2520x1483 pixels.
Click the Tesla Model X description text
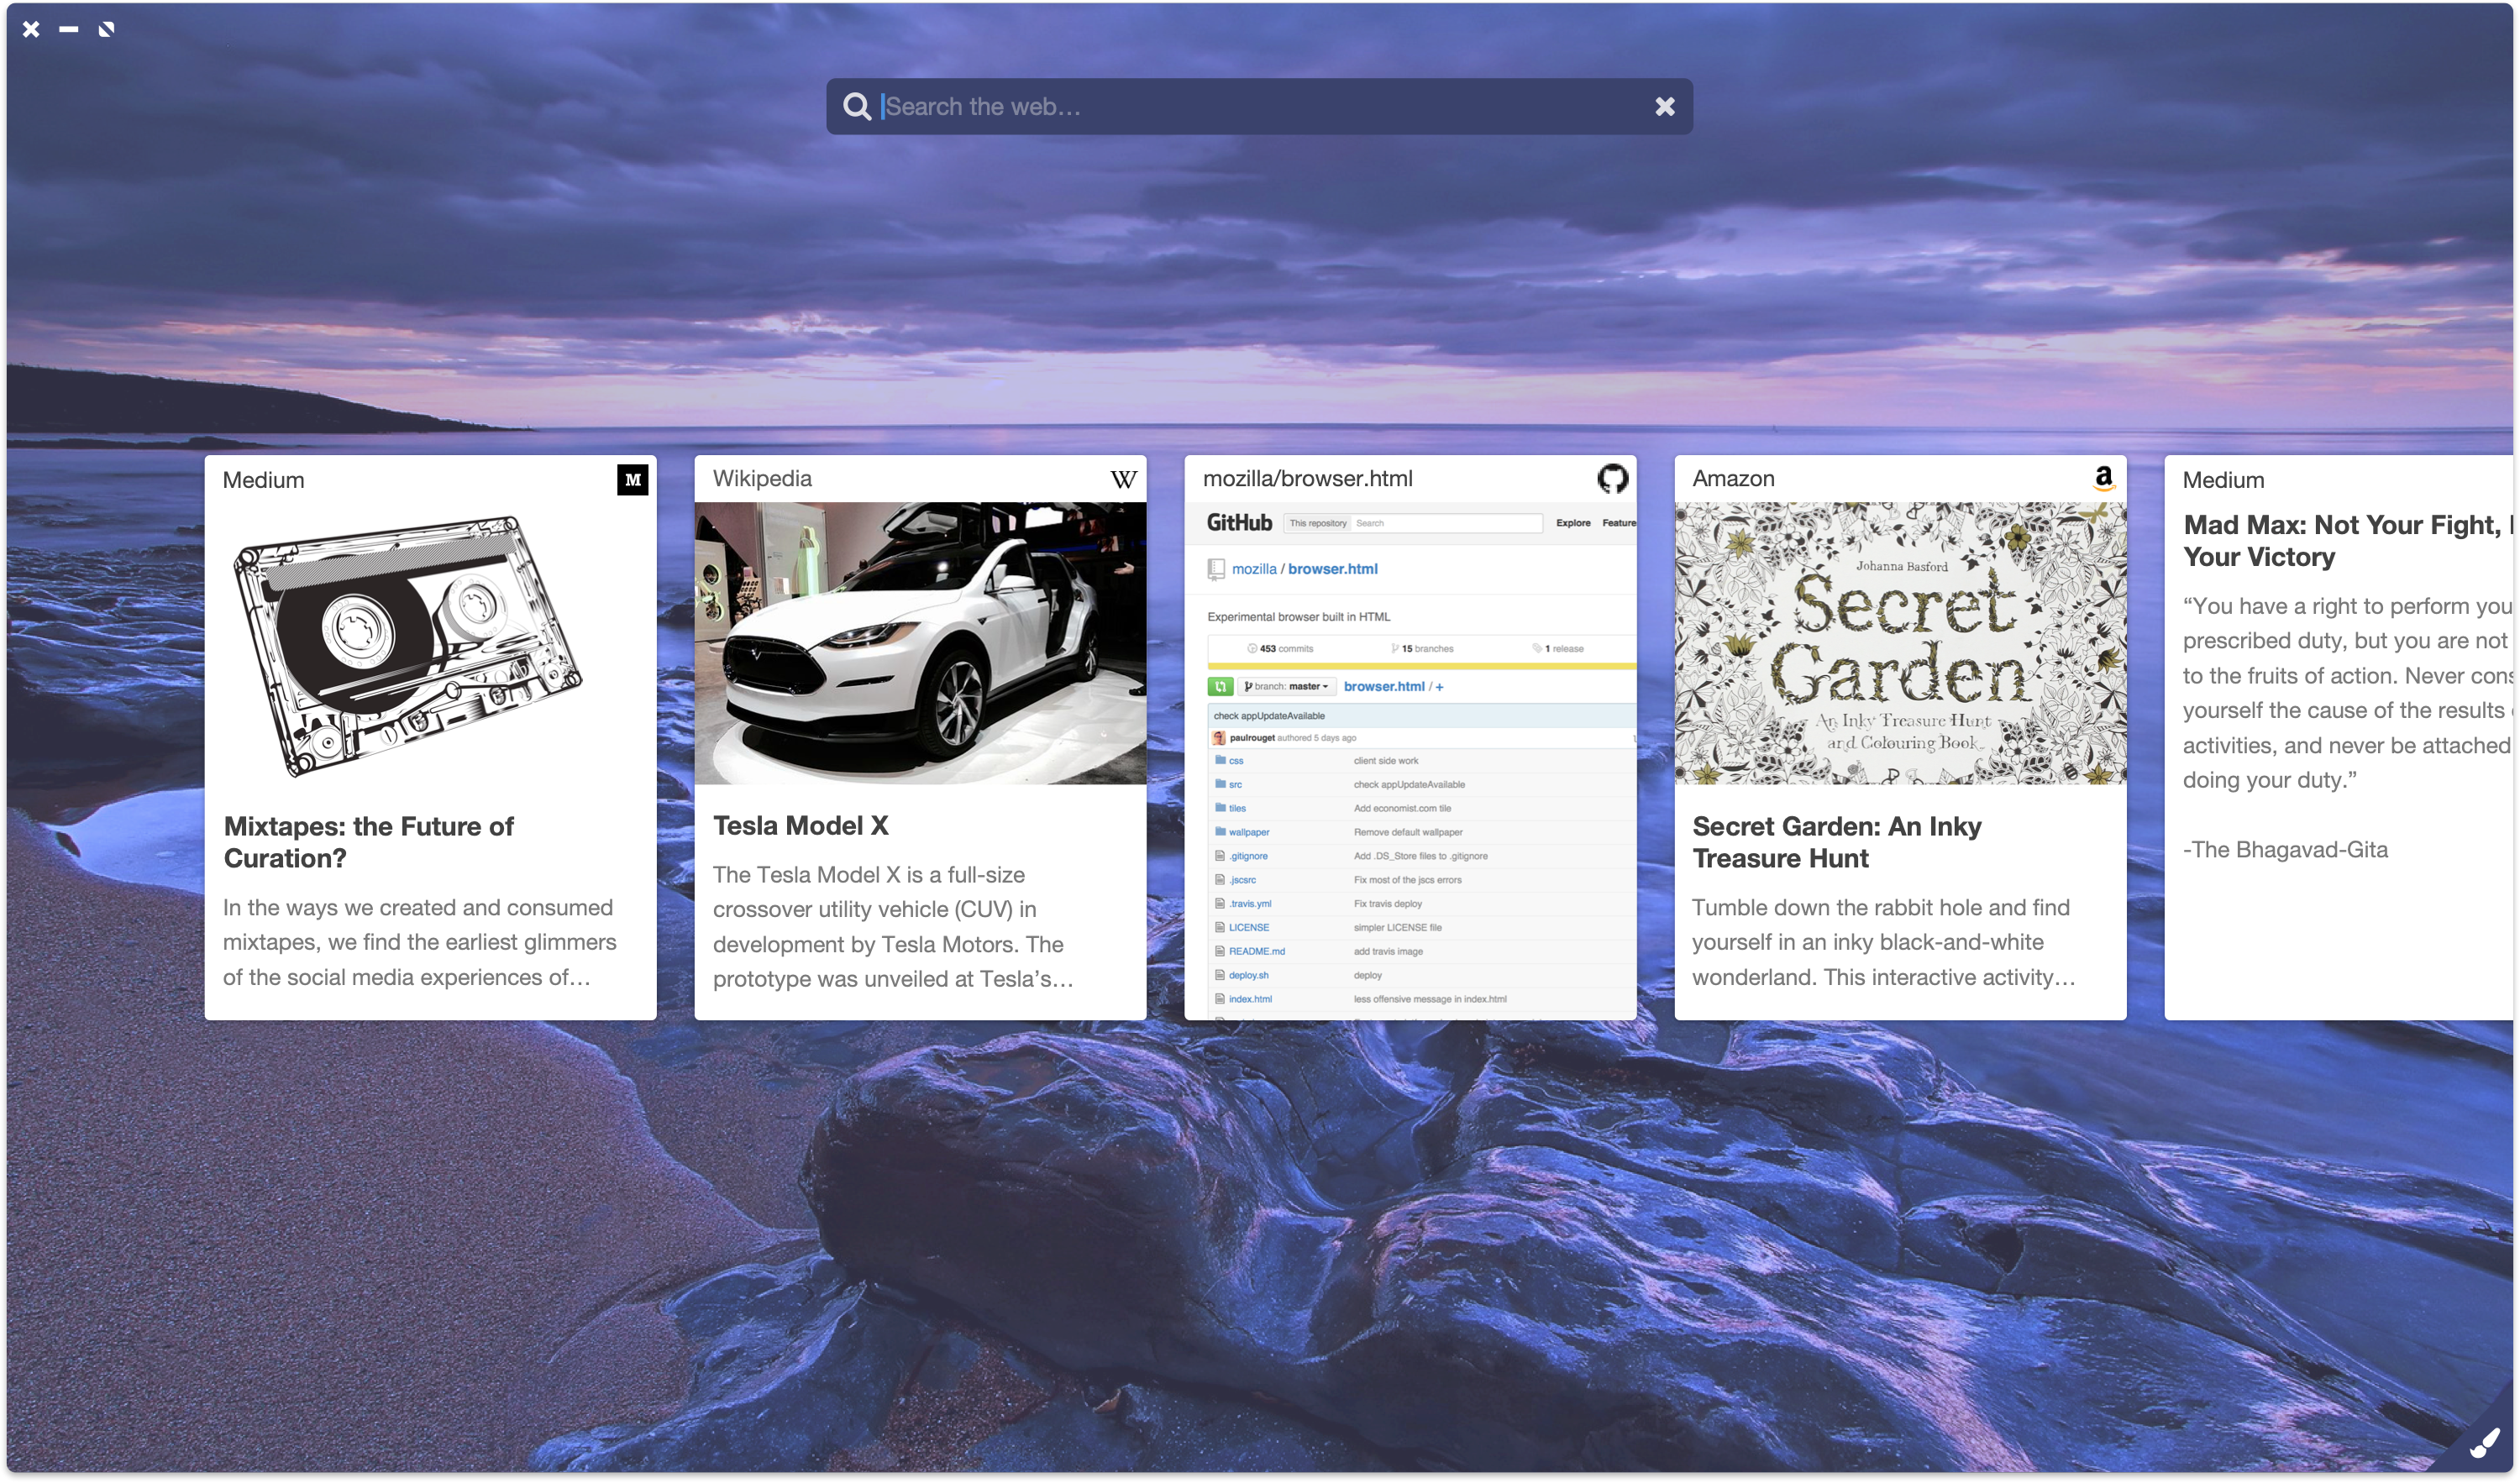pos(893,926)
